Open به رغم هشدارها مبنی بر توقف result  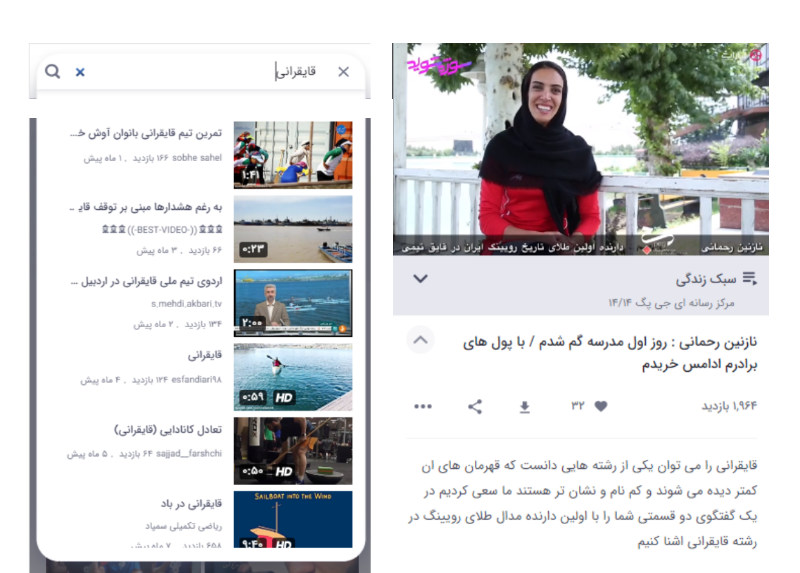150,207
